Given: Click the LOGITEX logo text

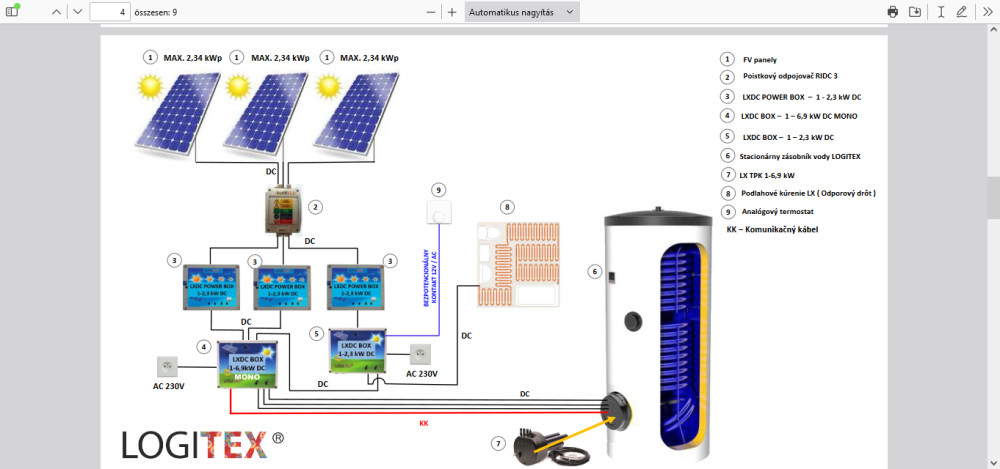Looking at the screenshot, I should [194, 445].
